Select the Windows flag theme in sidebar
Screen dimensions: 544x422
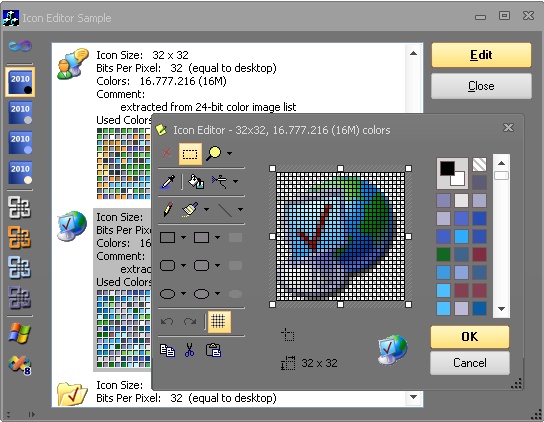[x=19, y=334]
